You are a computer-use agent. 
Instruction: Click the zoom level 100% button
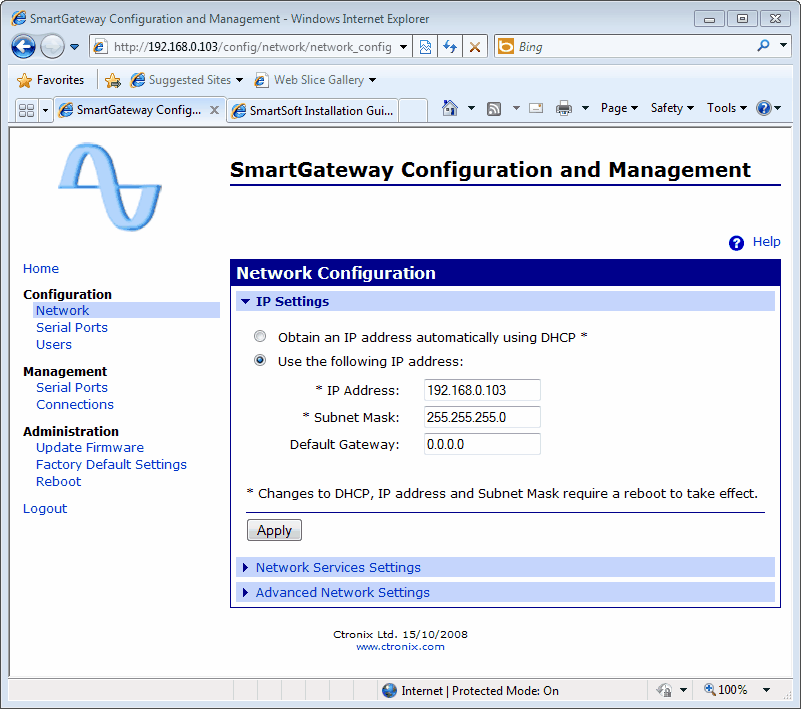(726, 690)
